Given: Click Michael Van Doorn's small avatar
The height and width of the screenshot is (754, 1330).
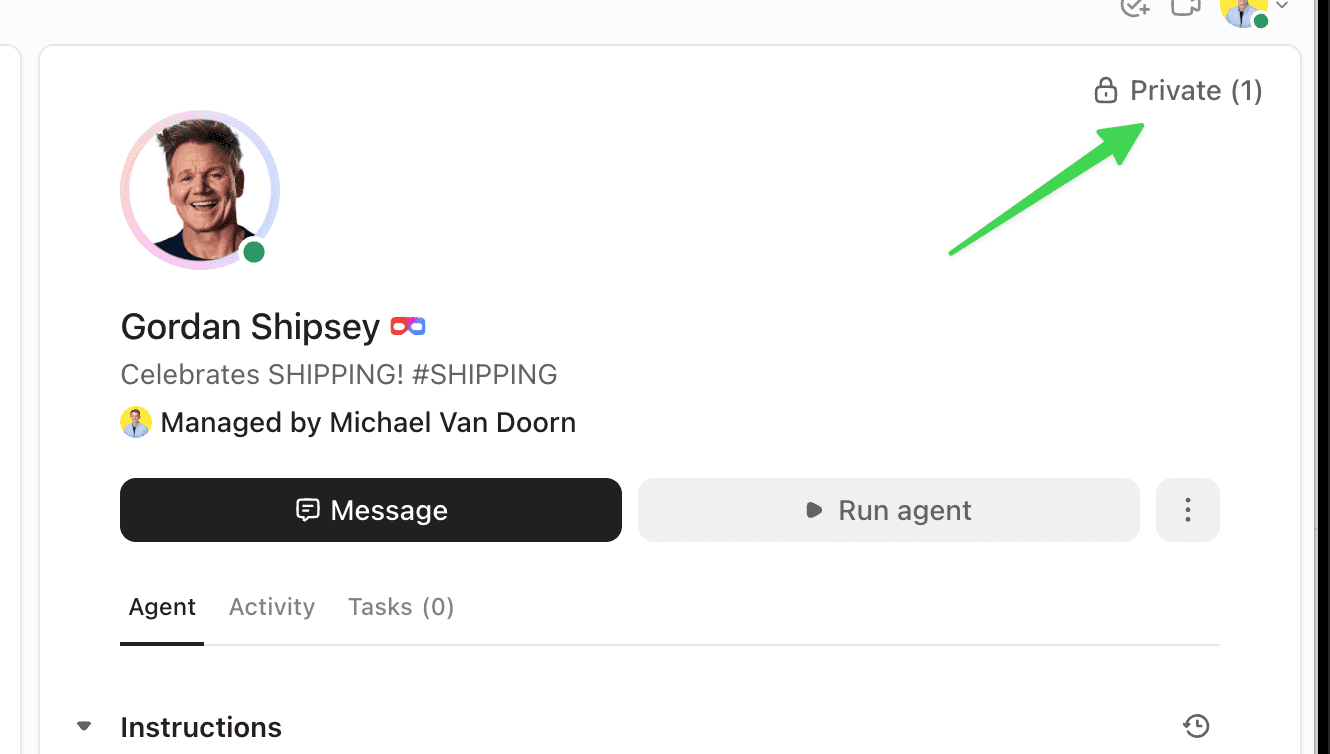Looking at the screenshot, I should tap(136, 422).
